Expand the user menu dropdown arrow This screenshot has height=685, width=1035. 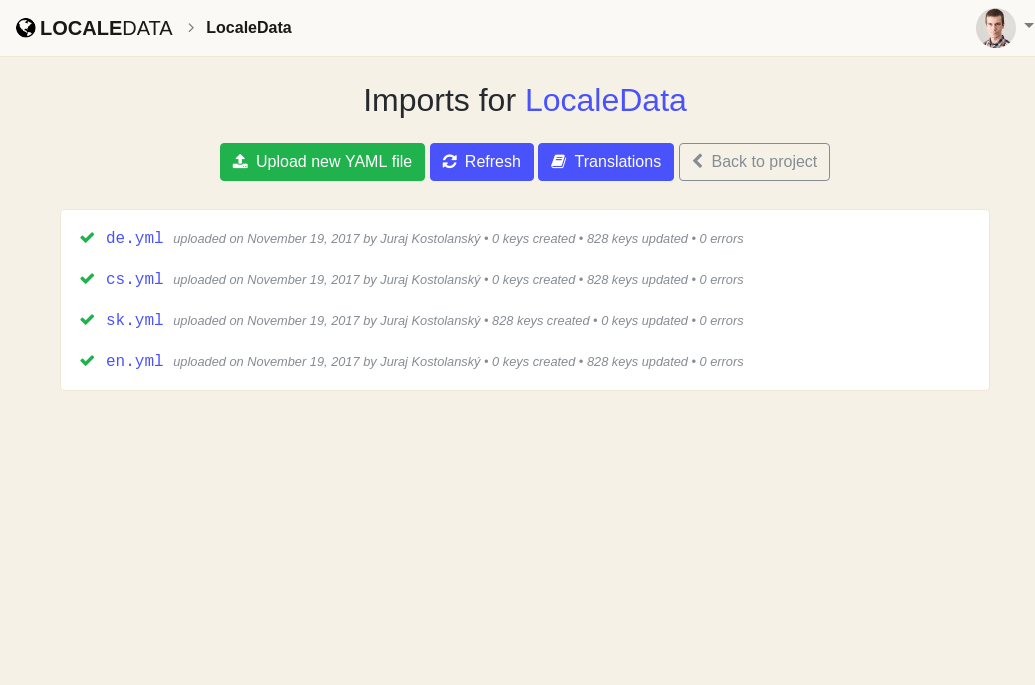[1028, 25]
